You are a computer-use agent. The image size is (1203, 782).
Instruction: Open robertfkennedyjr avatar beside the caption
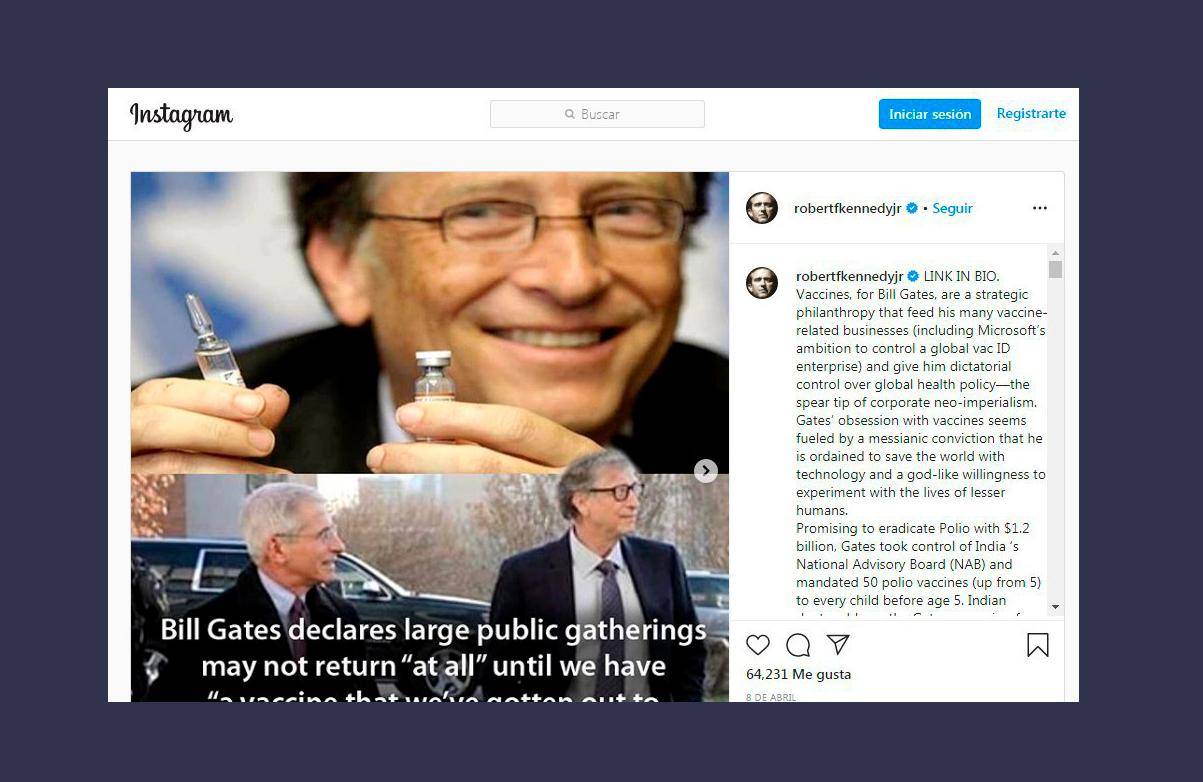tap(762, 283)
